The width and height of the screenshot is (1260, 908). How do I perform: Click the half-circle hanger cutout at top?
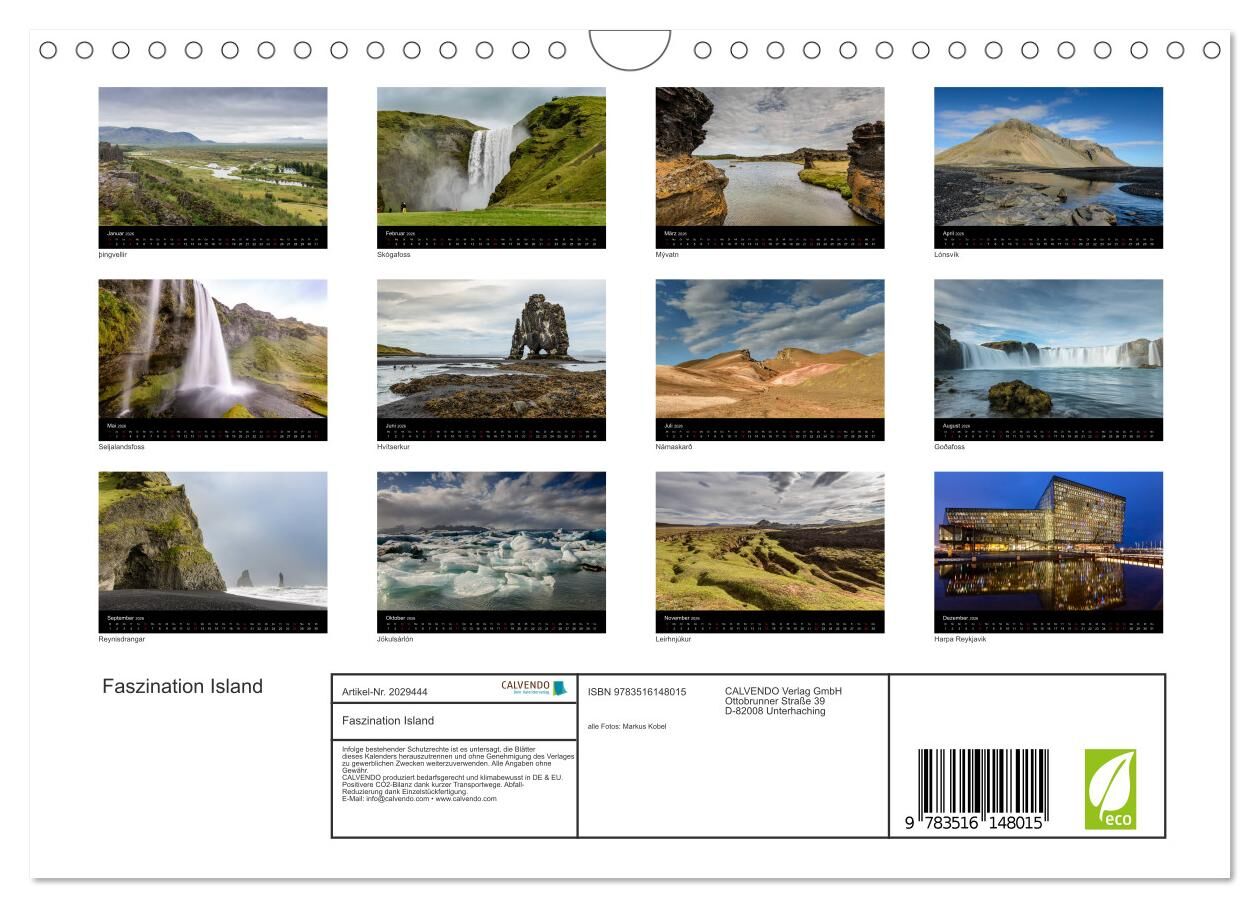tap(630, 48)
